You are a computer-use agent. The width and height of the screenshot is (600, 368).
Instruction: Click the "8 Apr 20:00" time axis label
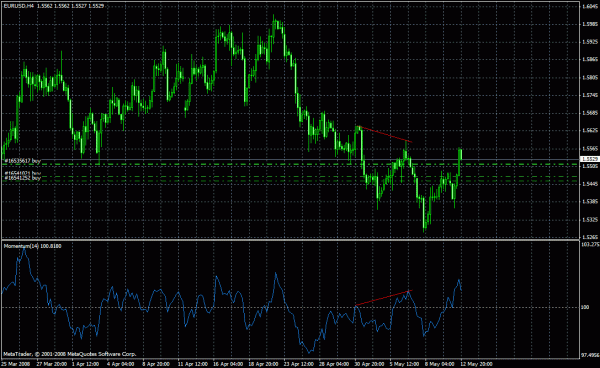156,364
